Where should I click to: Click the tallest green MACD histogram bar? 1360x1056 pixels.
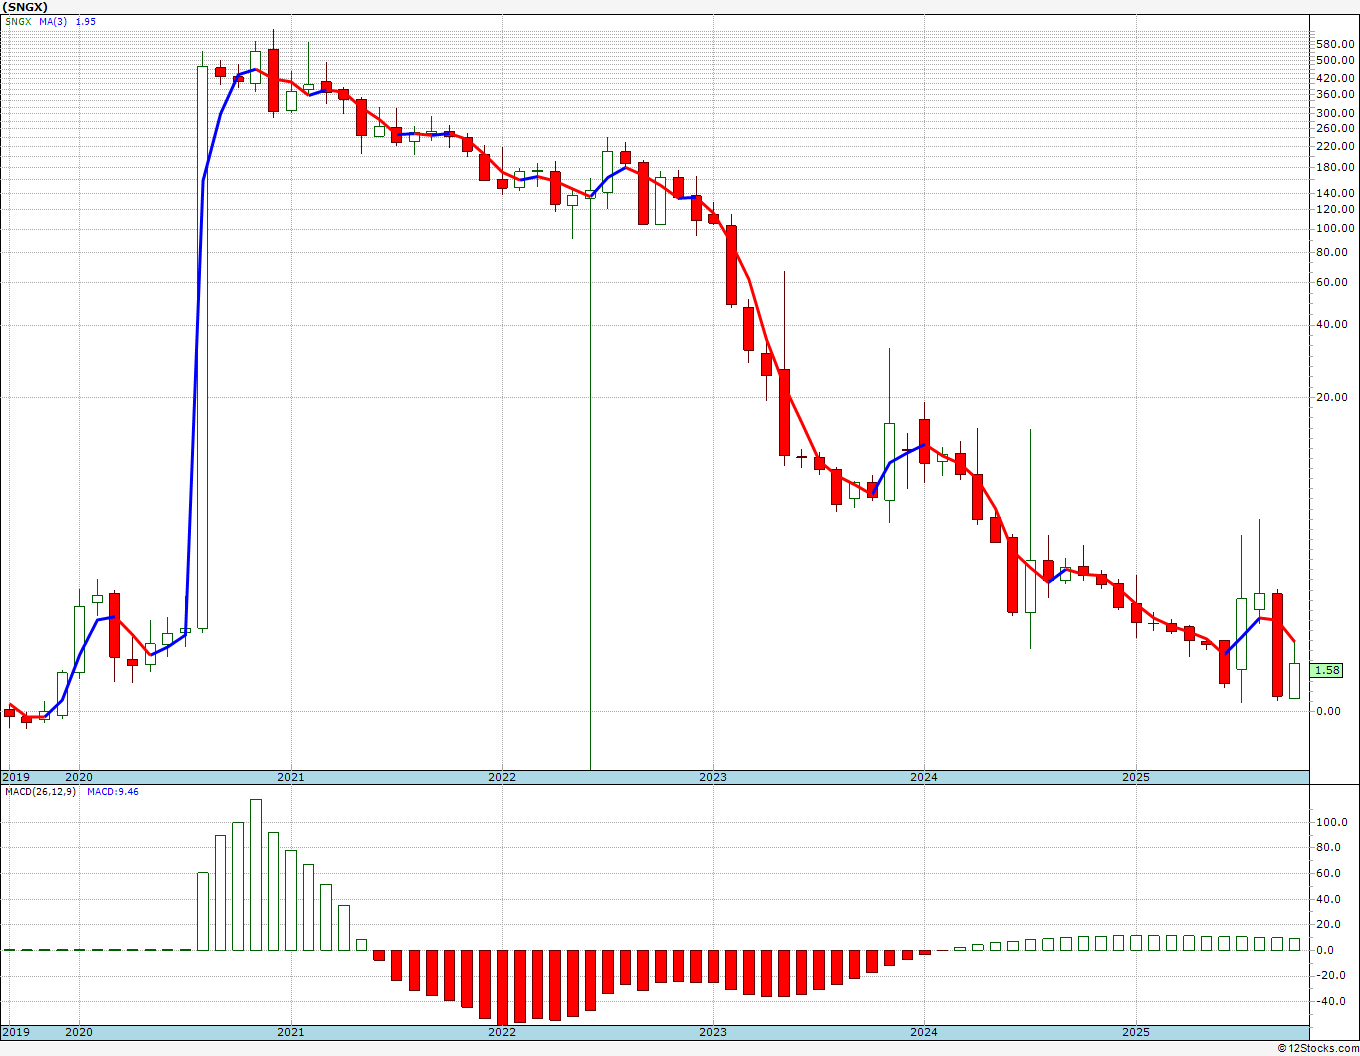pyautogui.click(x=256, y=875)
